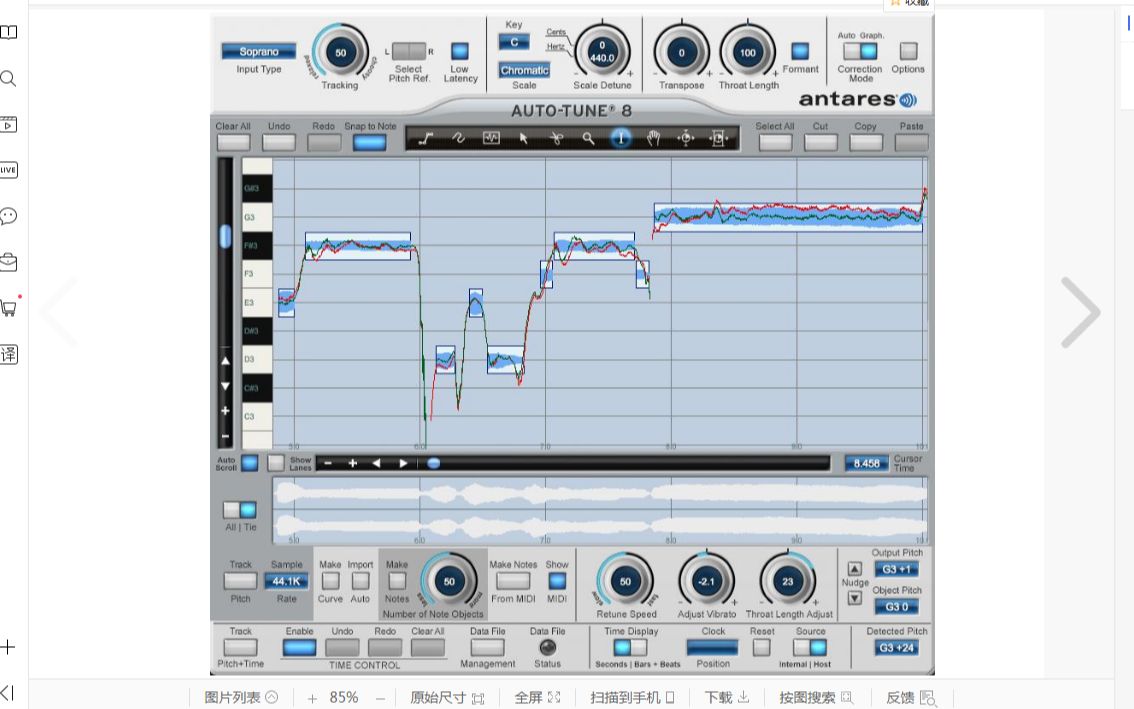Zoom in horizontally with plus button
The width and height of the screenshot is (1134, 709).
[x=352, y=463]
